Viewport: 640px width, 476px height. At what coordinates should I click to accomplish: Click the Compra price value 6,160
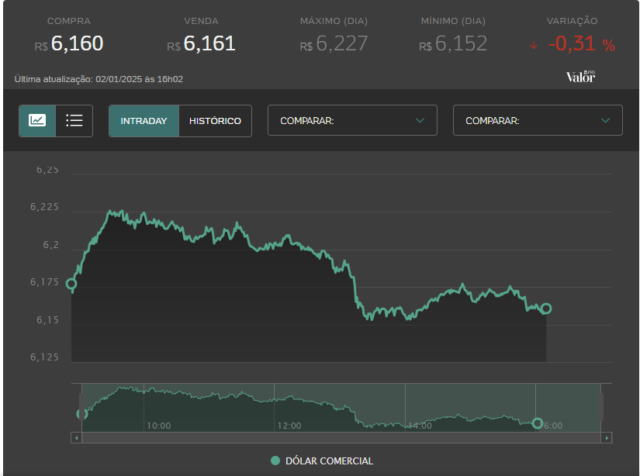tap(77, 44)
